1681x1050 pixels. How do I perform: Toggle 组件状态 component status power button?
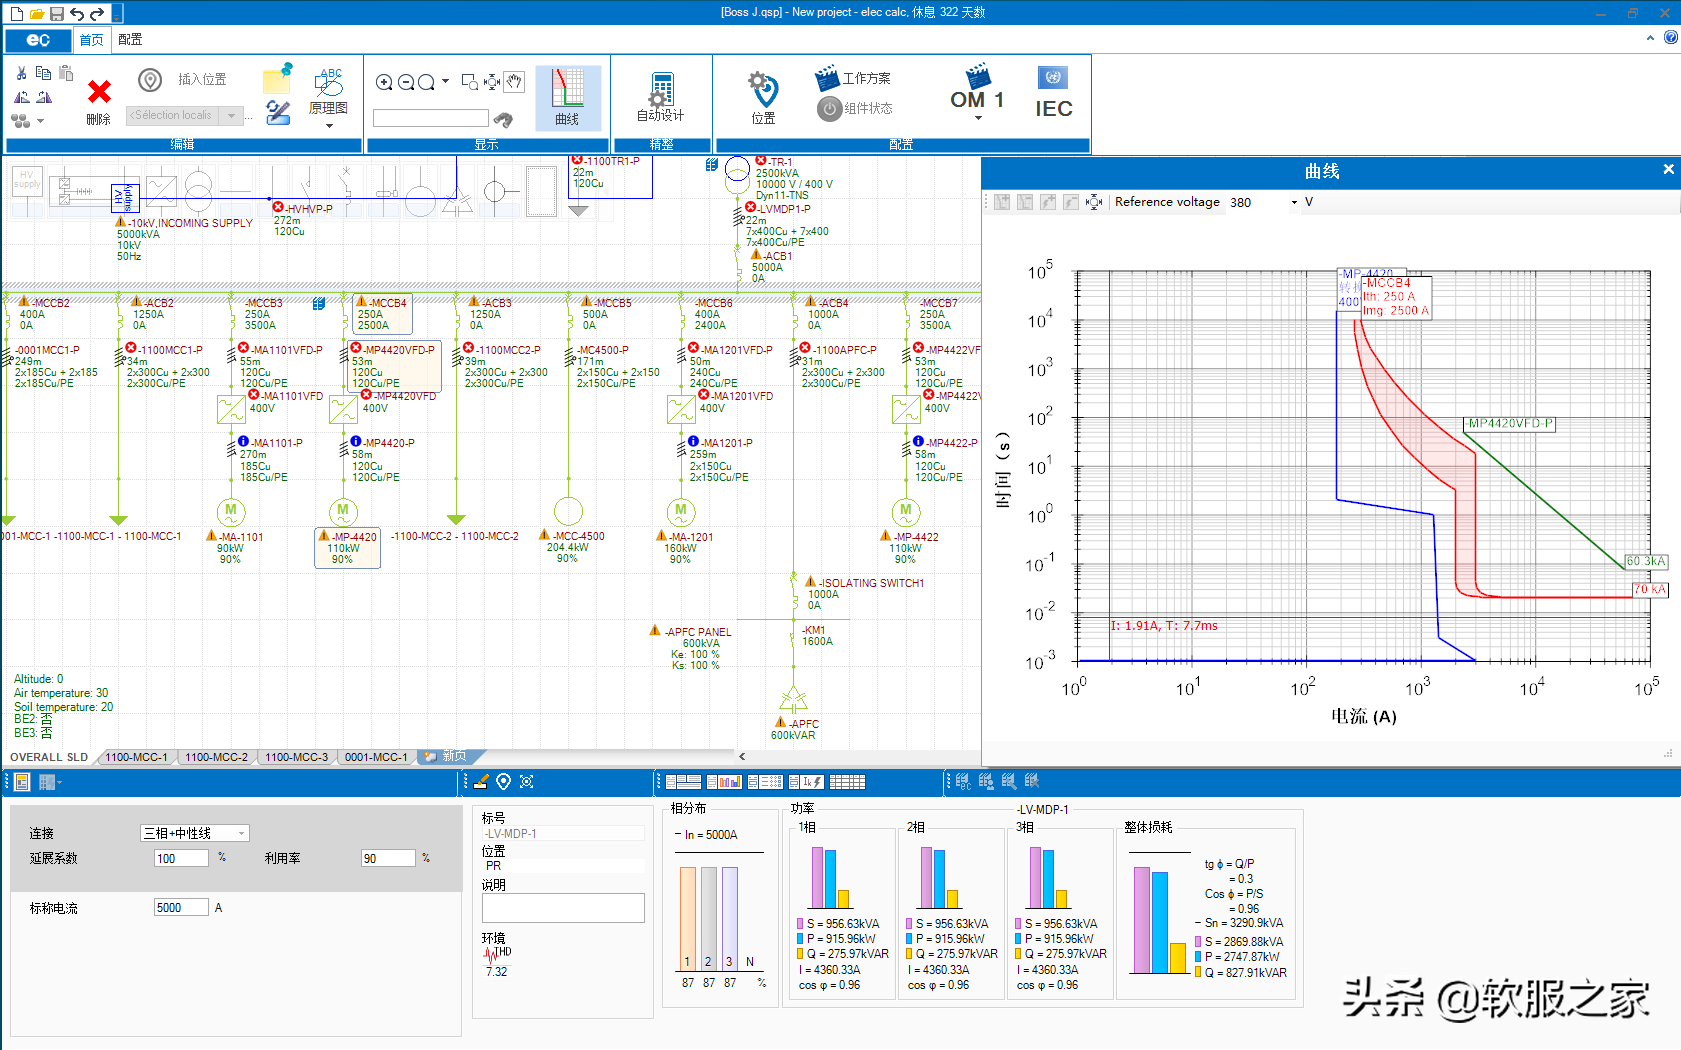click(829, 108)
